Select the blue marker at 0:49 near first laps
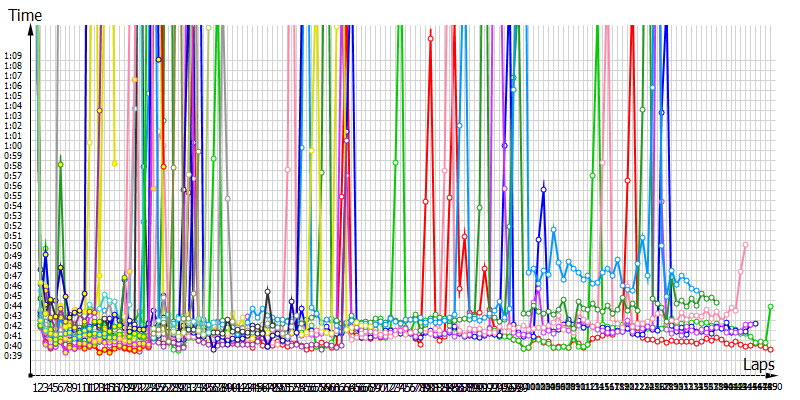800x400 pixels. click(x=45, y=255)
